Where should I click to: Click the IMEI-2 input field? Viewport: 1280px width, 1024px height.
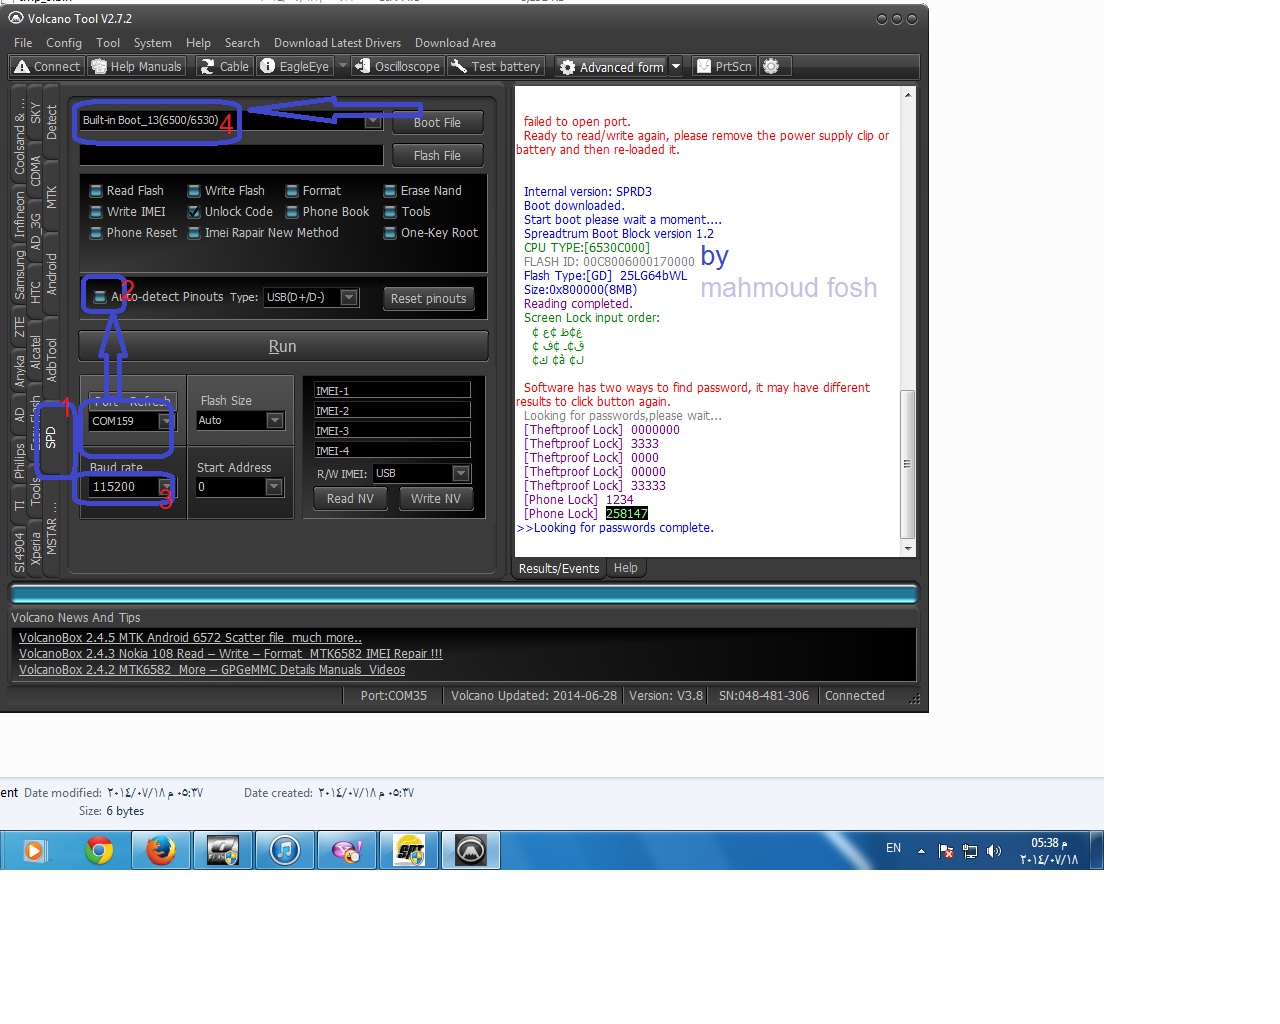(x=392, y=410)
